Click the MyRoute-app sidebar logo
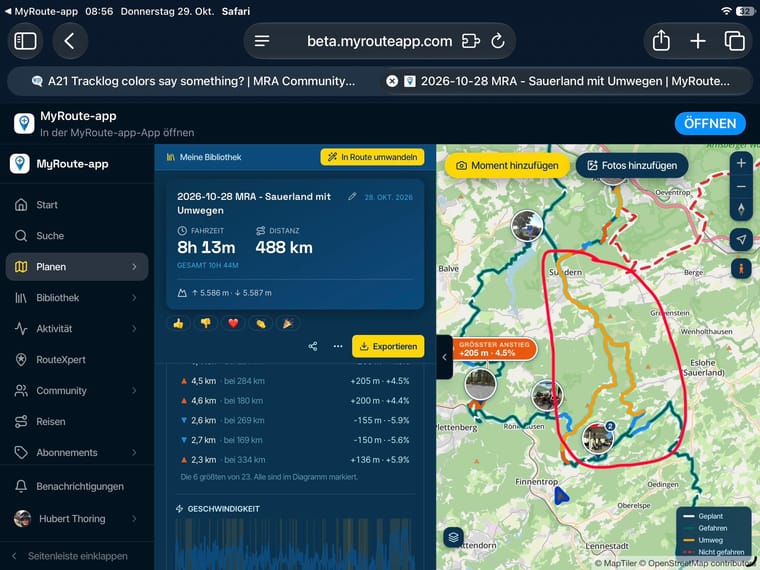Image resolution: width=760 pixels, height=570 pixels. click(20, 164)
